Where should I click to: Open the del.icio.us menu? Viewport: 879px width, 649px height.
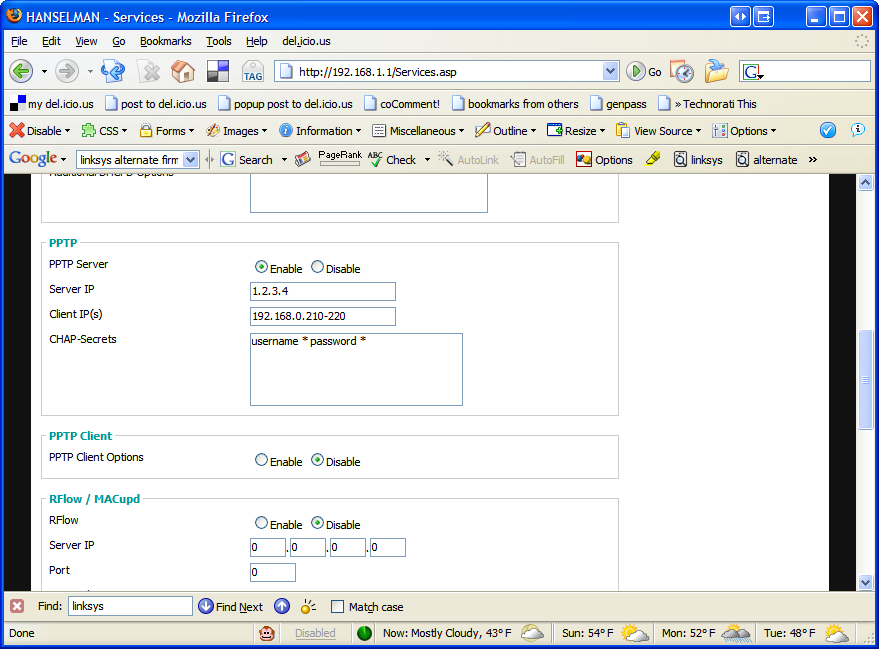[x=306, y=41]
